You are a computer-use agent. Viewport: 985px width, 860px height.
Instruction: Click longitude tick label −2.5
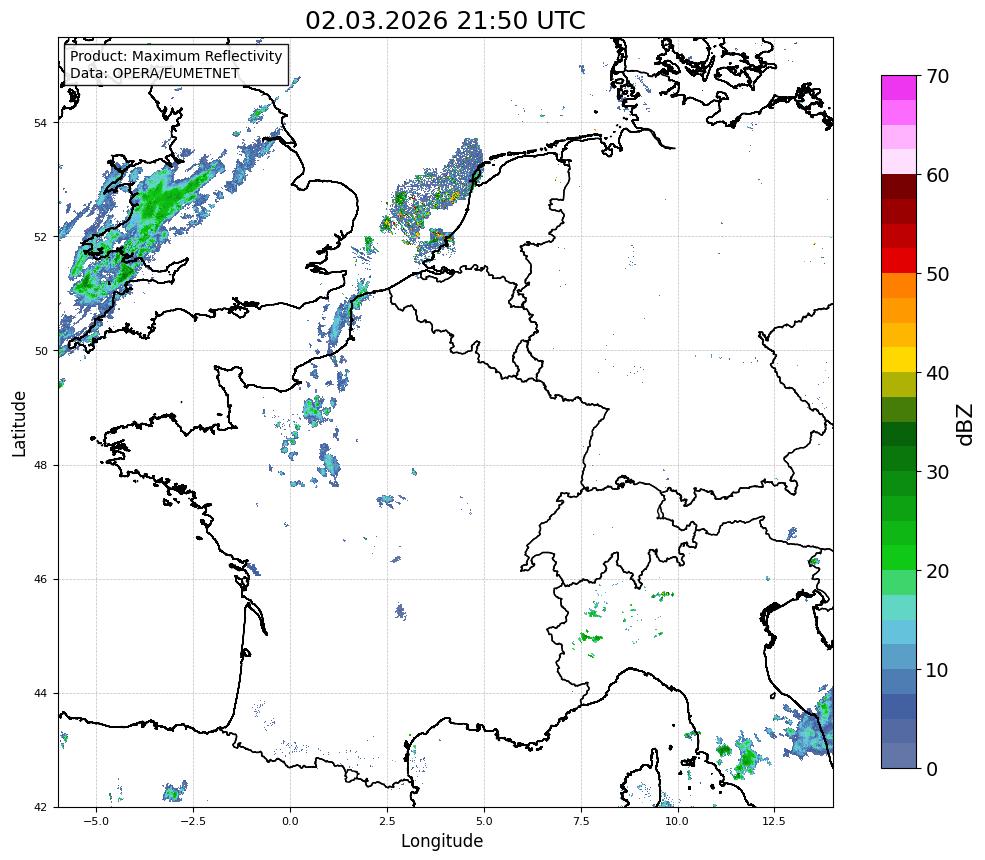[193, 821]
